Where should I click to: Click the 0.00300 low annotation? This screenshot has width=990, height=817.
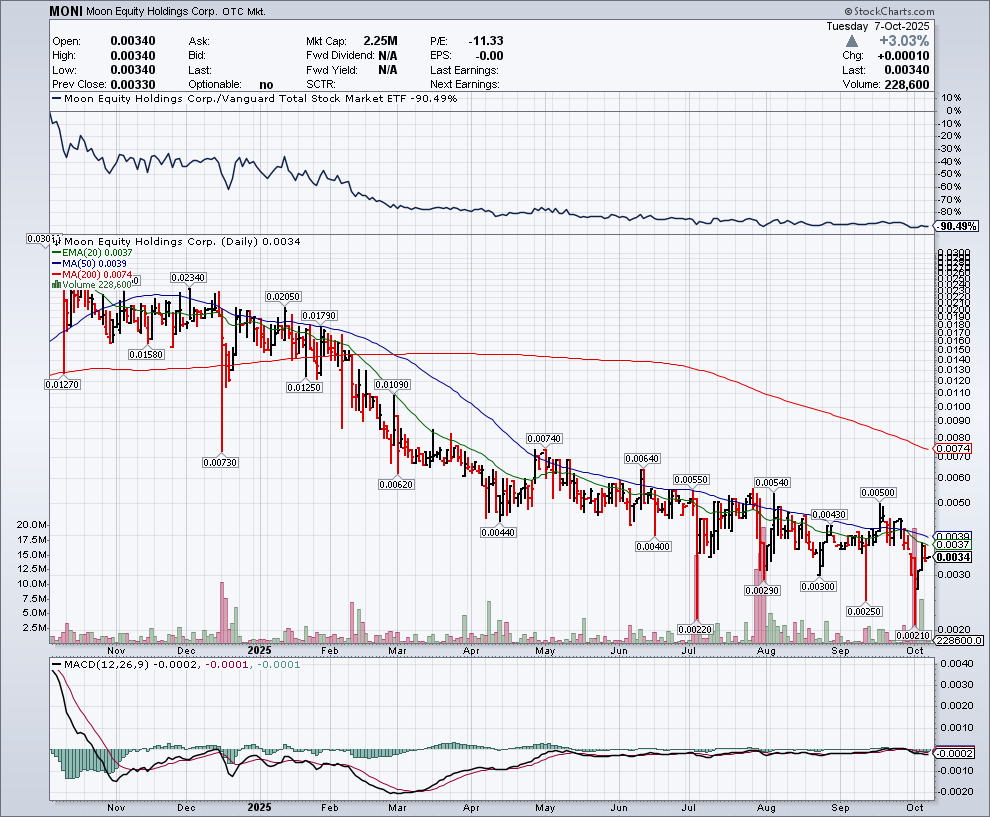point(818,587)
